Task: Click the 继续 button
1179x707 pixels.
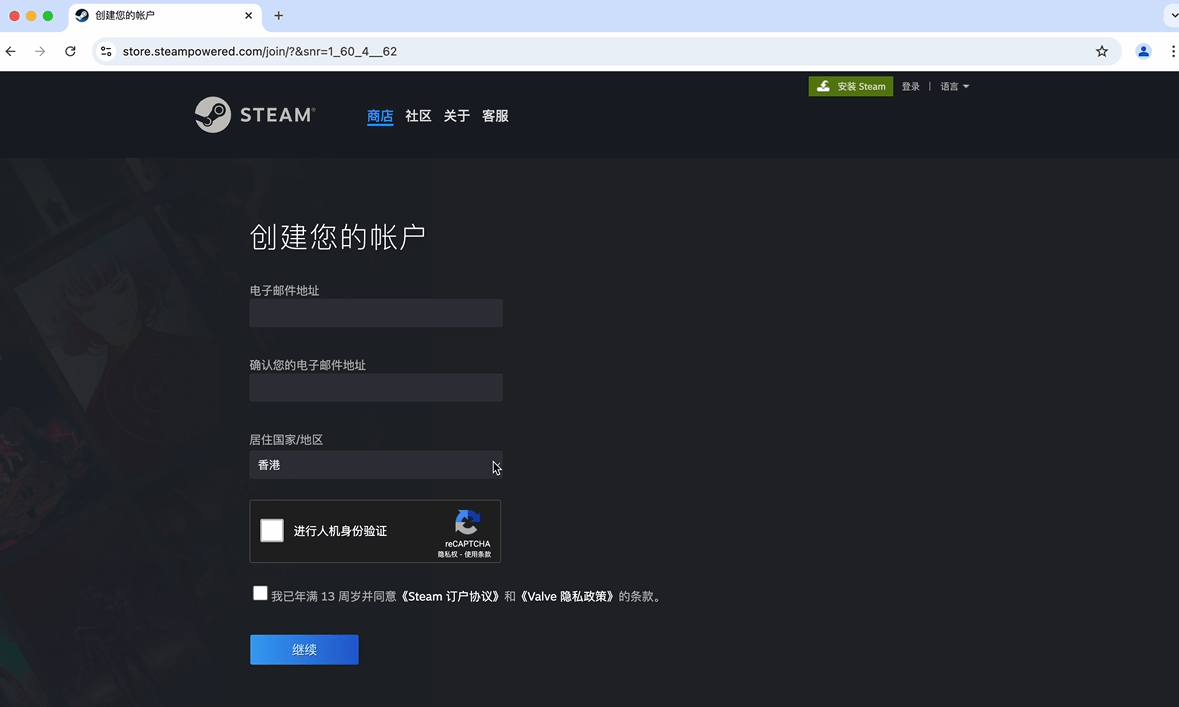Action: coord(303,649)
